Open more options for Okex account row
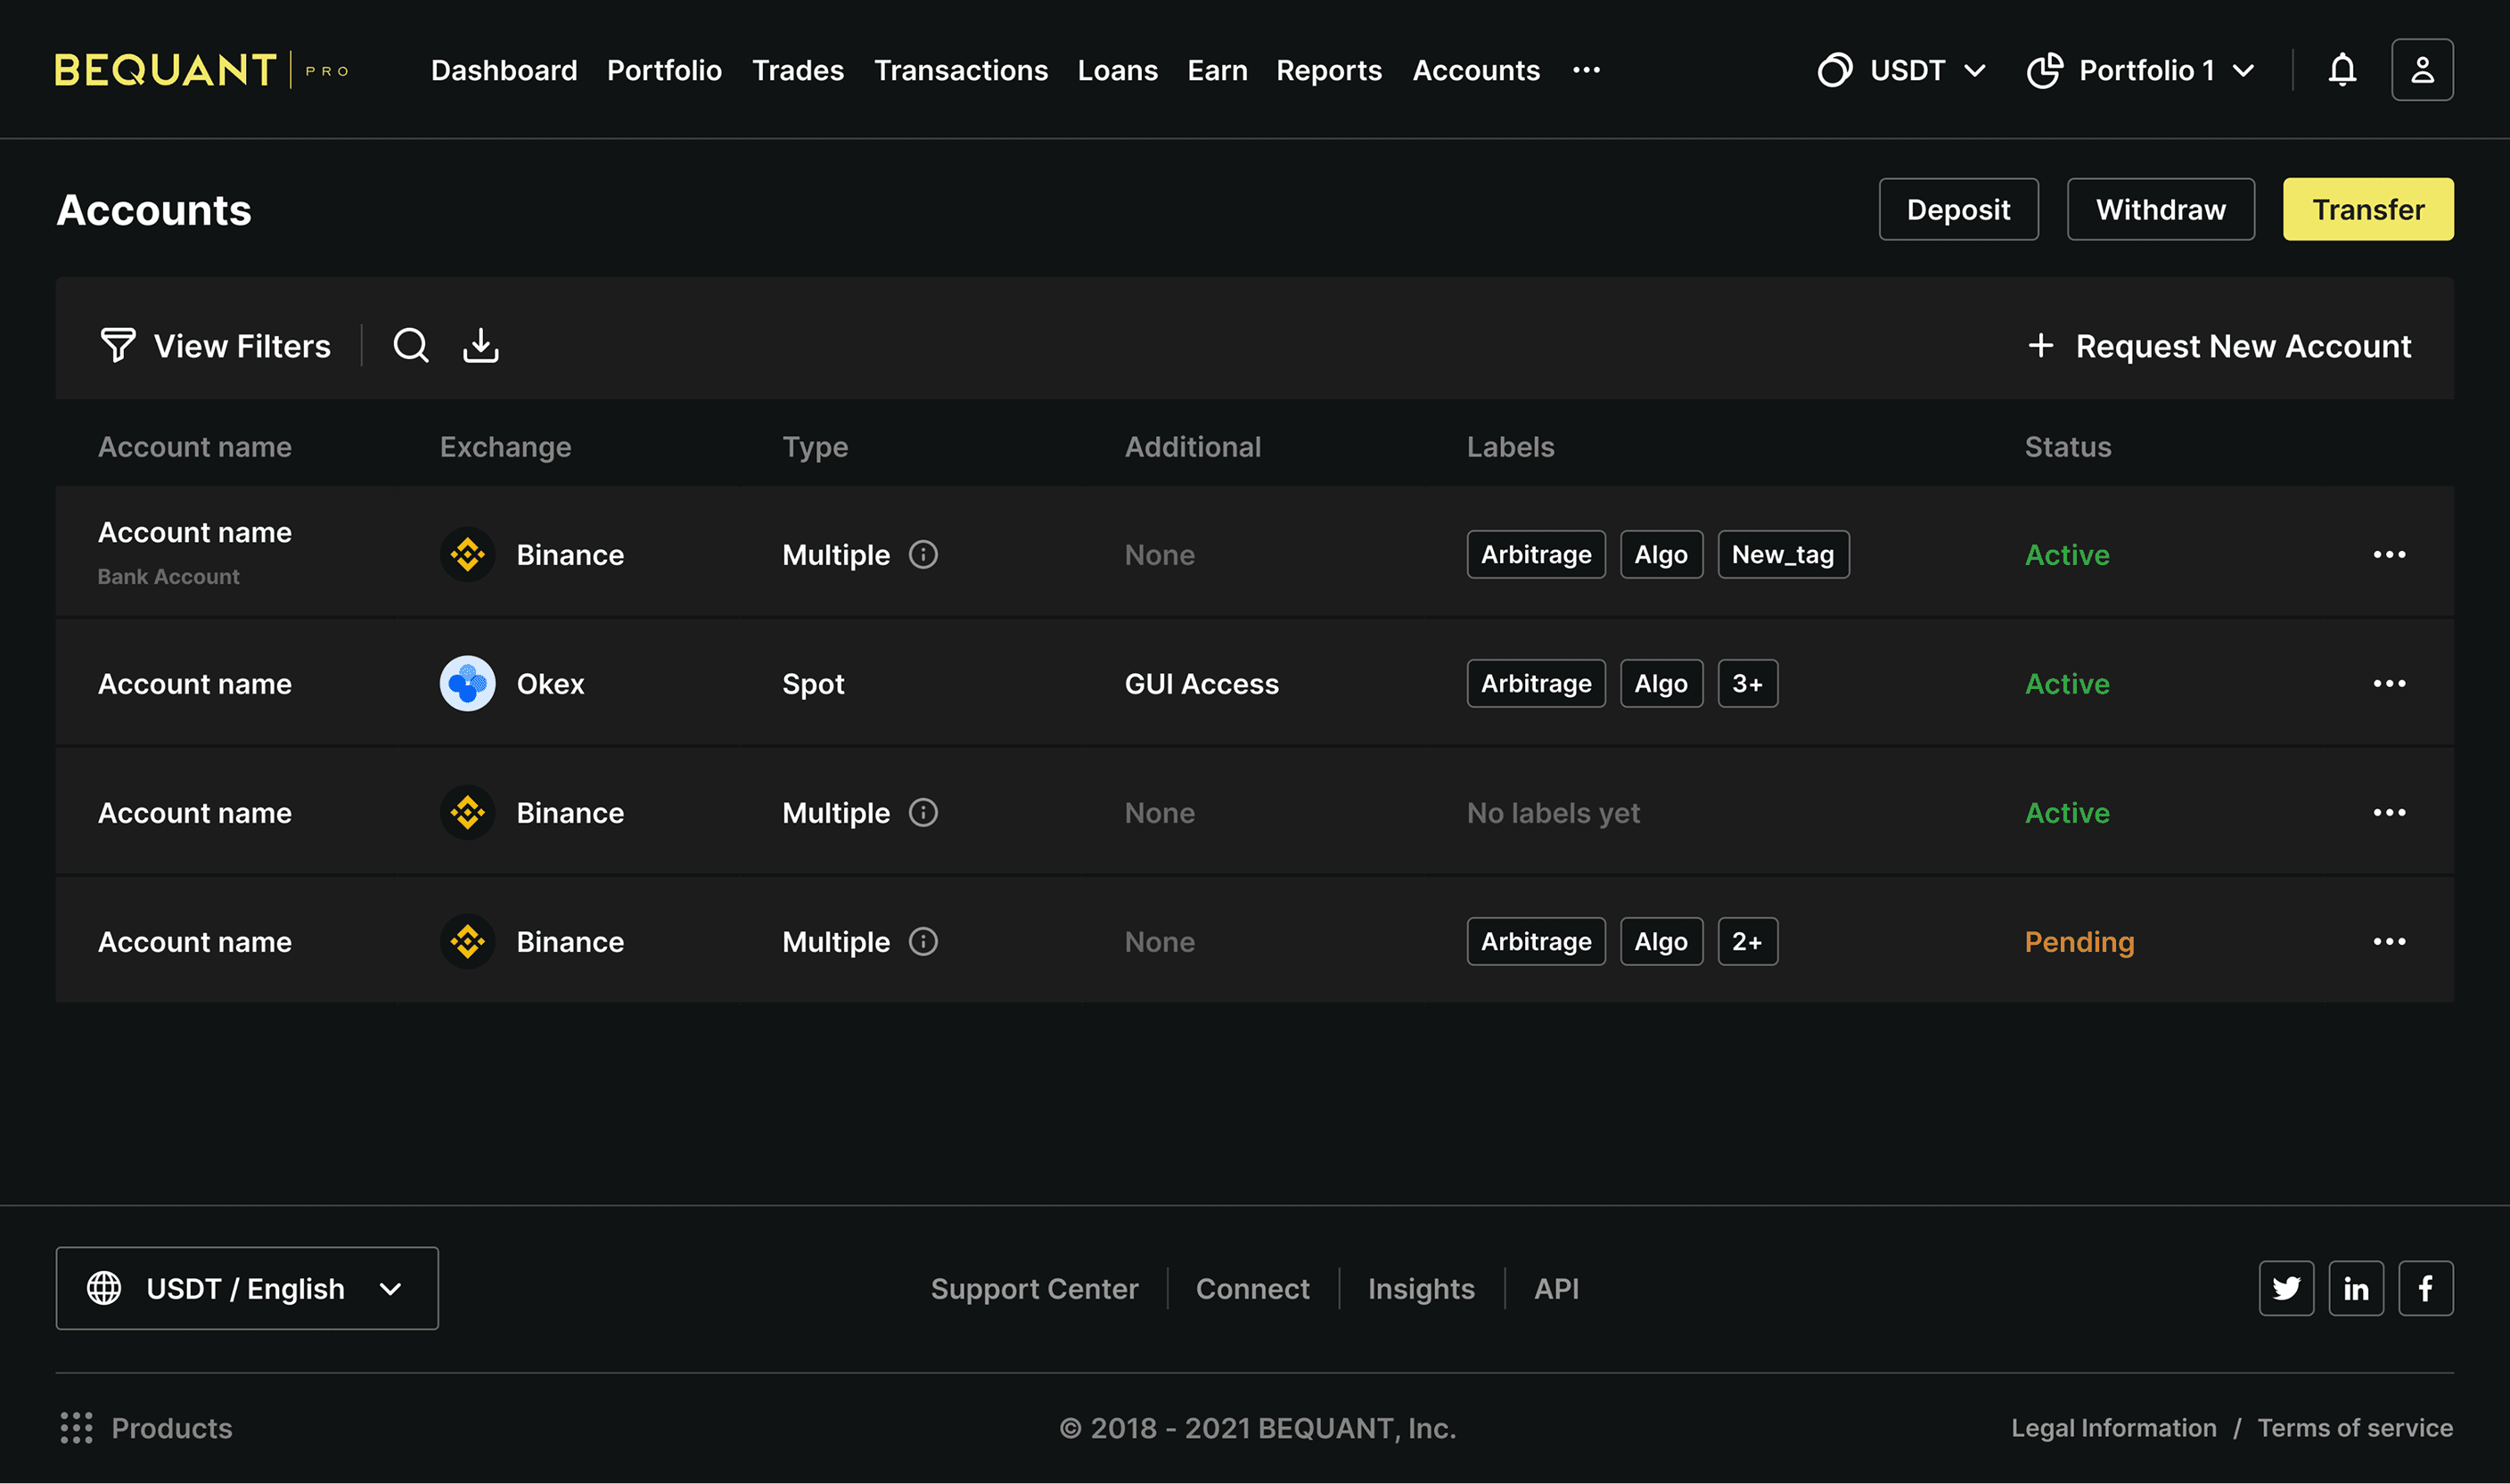Screen dimensions: 2510x1484 click(2389, 683)
